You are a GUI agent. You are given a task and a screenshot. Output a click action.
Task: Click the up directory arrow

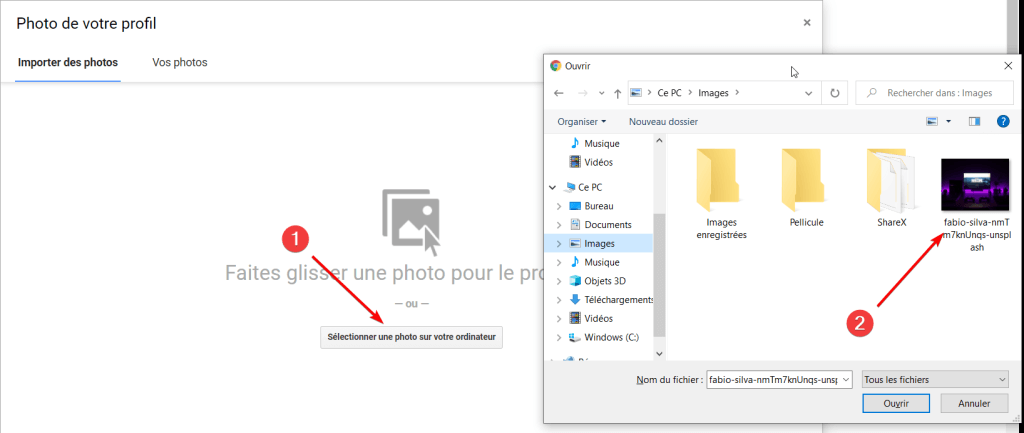click(617, 93)
